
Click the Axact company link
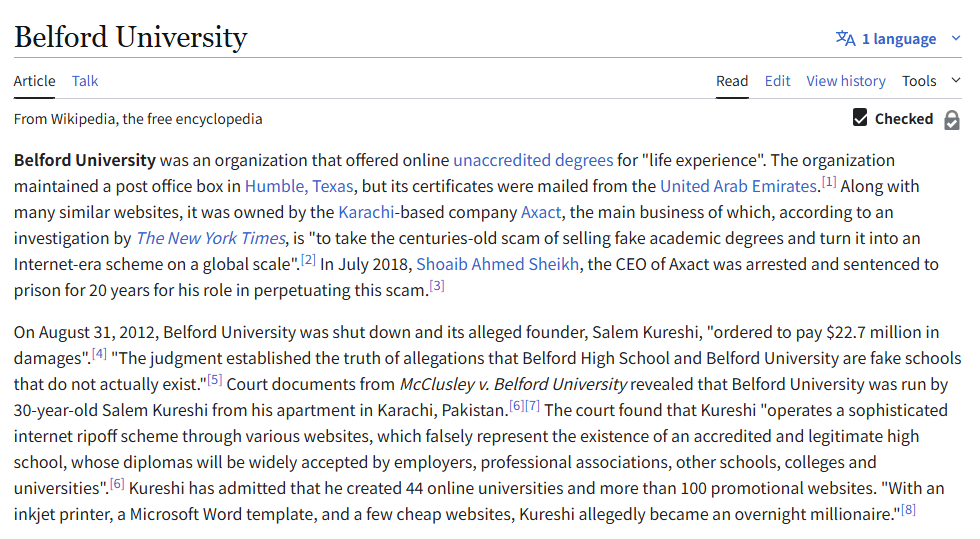pyautogui.click(x=541, y=212)
